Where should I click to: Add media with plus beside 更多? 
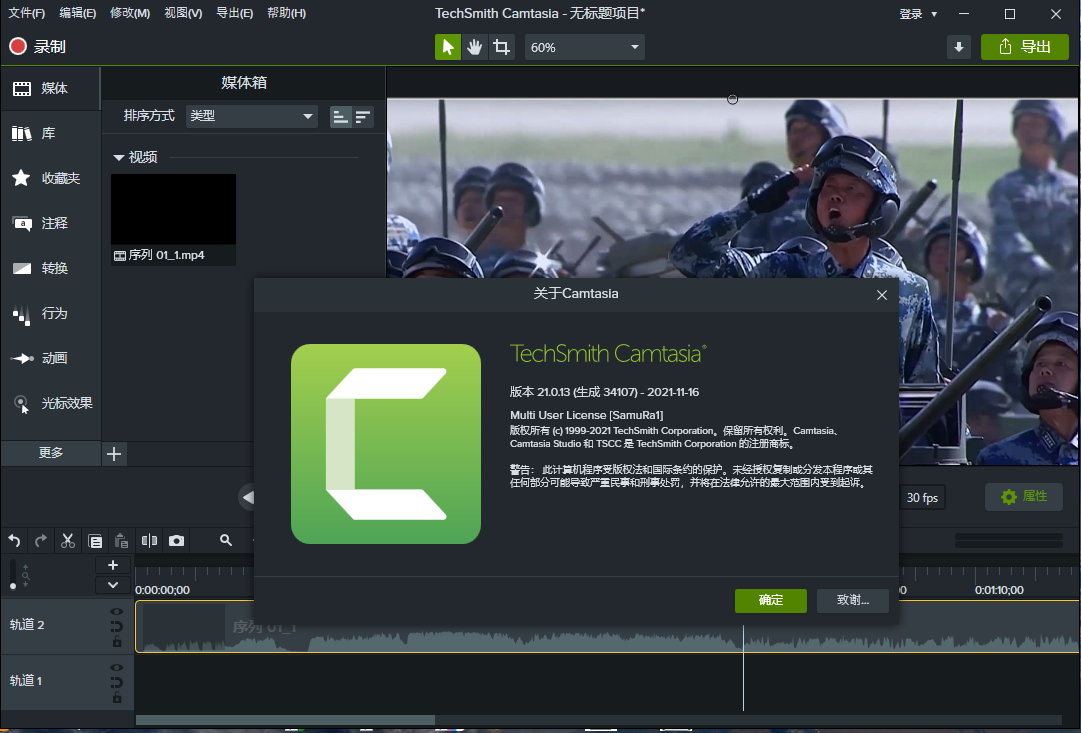coord(114,454)
